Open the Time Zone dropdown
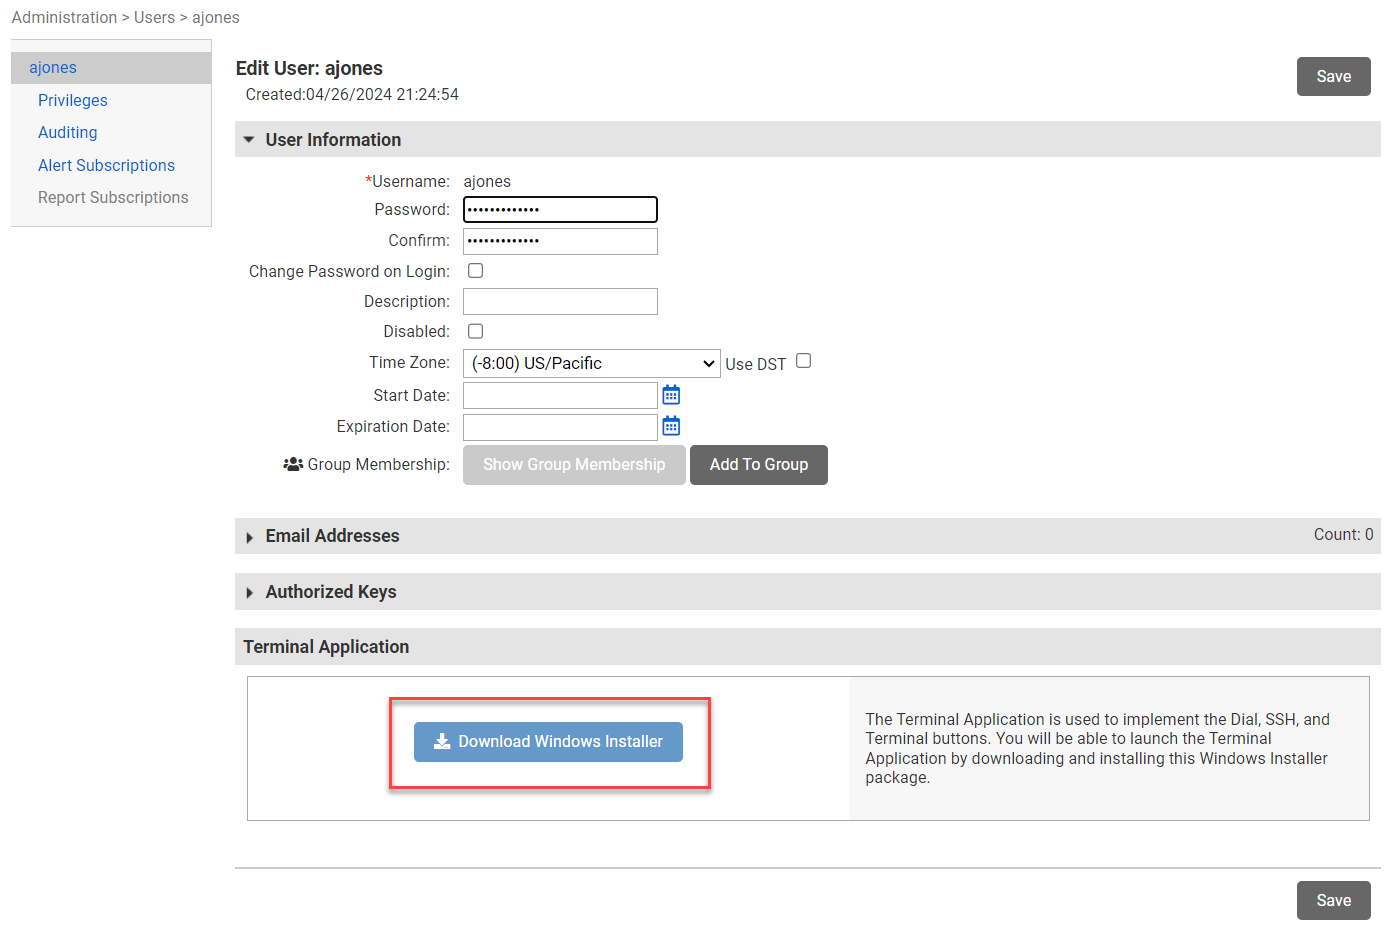1390x929 pixels. 591,363
